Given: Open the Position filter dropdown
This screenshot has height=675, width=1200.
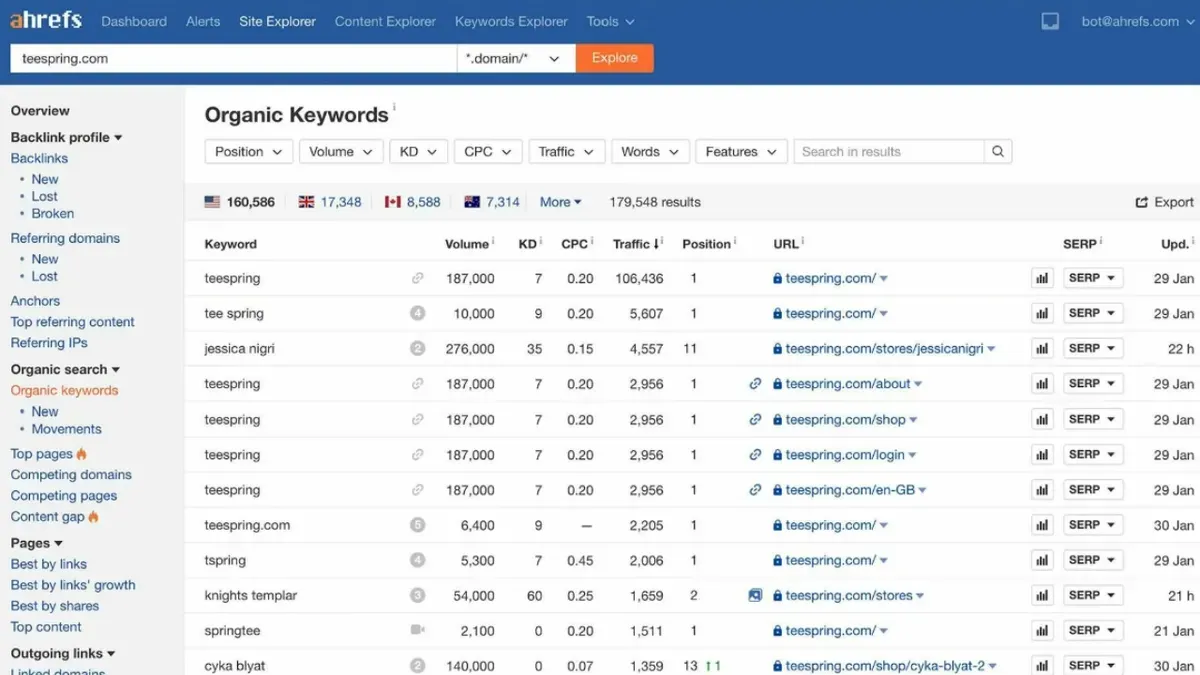Looking at the screenshot, I should pos(249,152).
